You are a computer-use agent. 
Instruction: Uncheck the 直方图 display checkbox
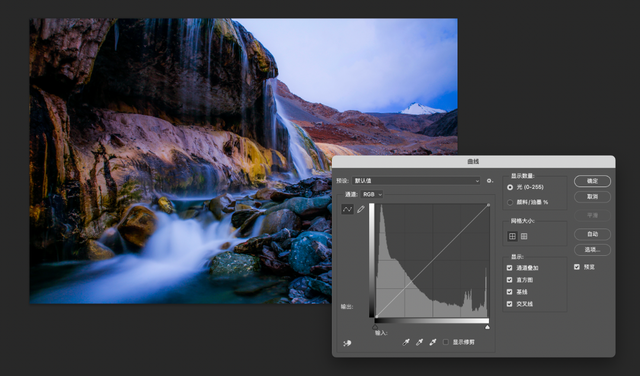pyautogui.click(x=509, y=280)
